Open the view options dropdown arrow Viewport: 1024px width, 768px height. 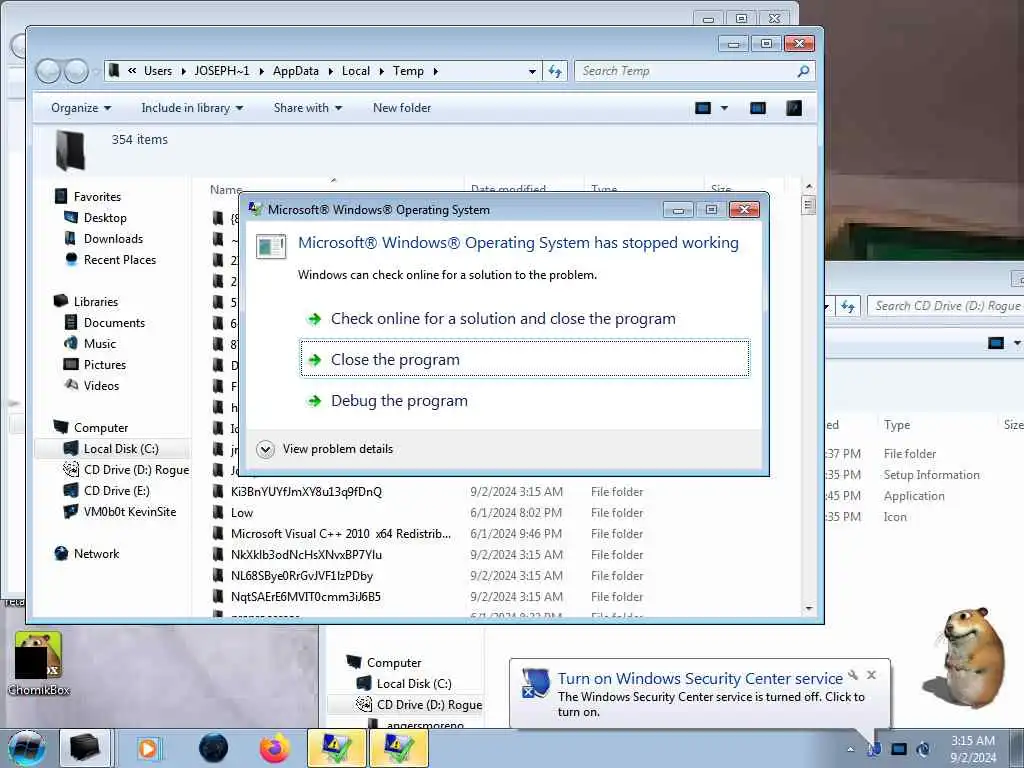[x=724, y=108]
